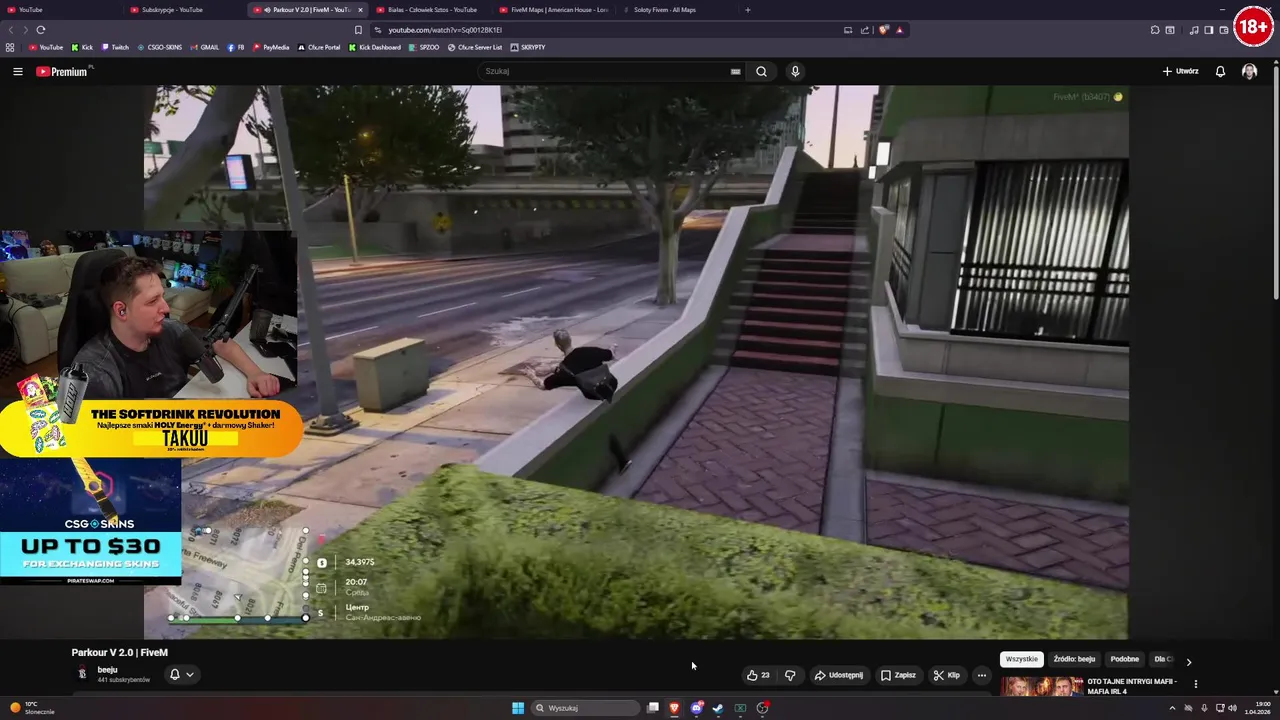The image size is (1280, 720).
Task: Click the Zapisz save button
Action: tap(898, 675)
